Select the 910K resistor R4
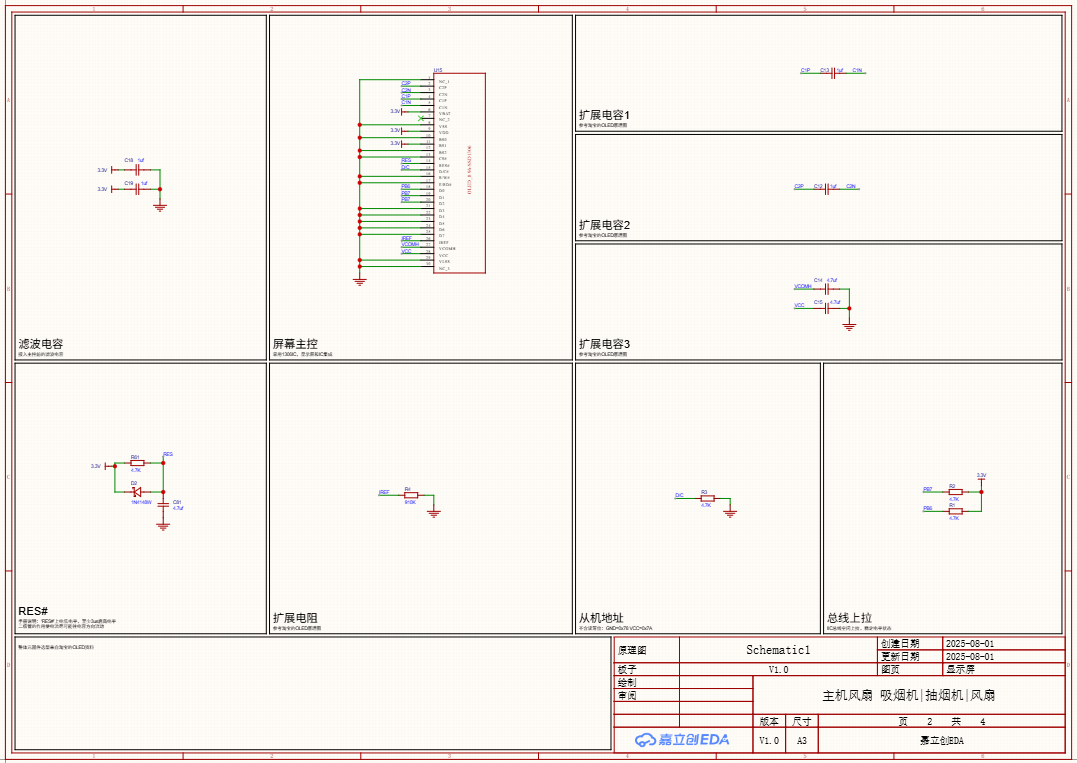 pyautogui.click(x=411, y=495)
